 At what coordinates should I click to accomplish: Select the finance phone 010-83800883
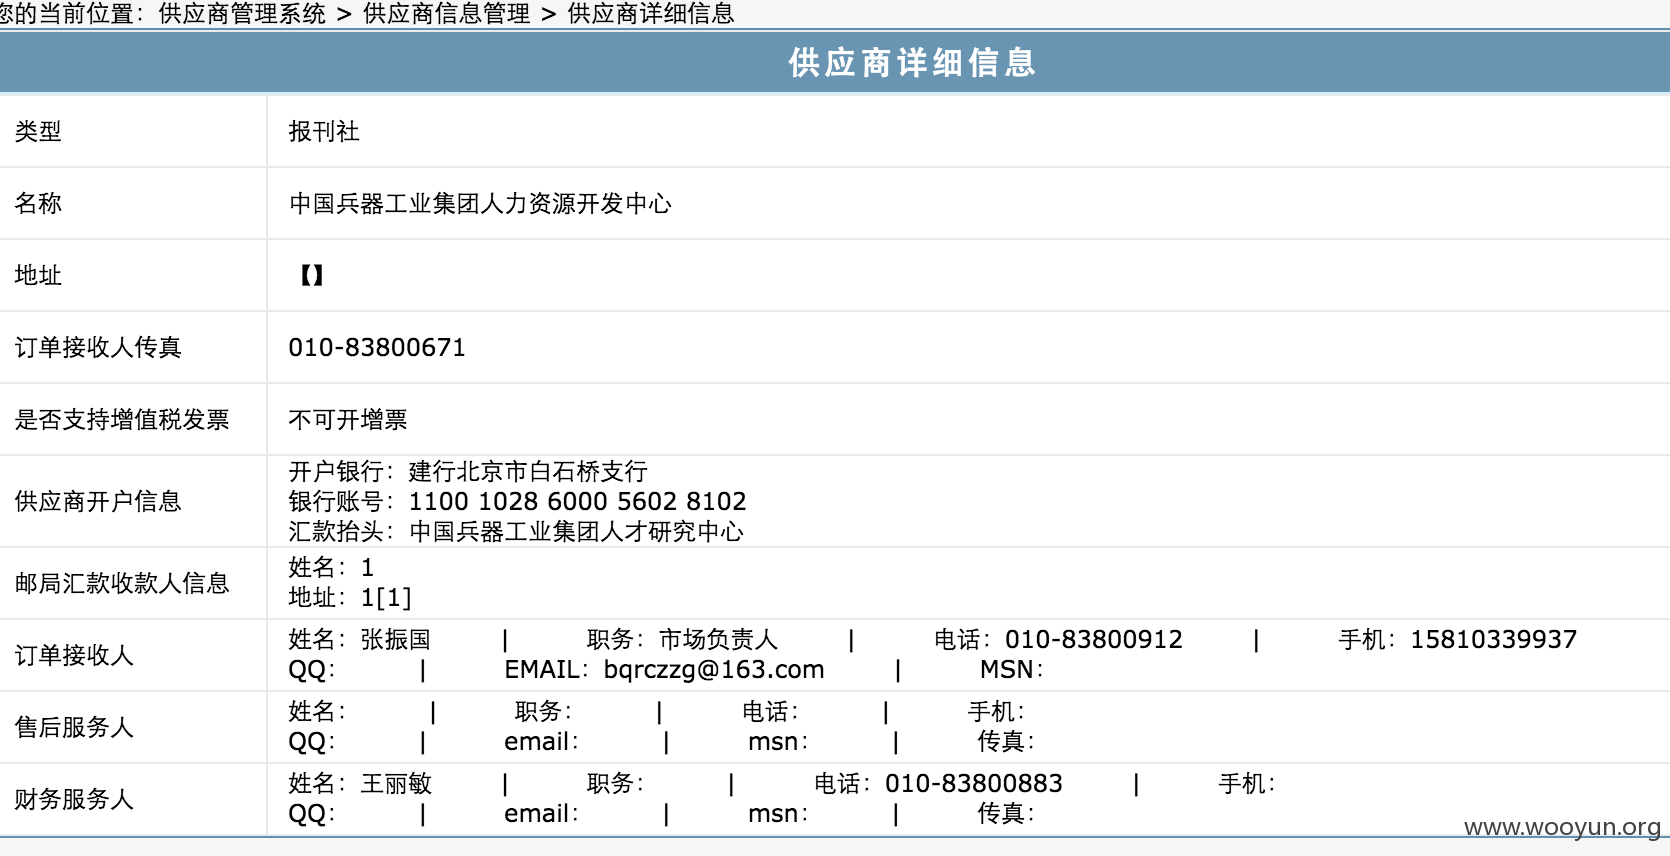(x=974, y=783)
